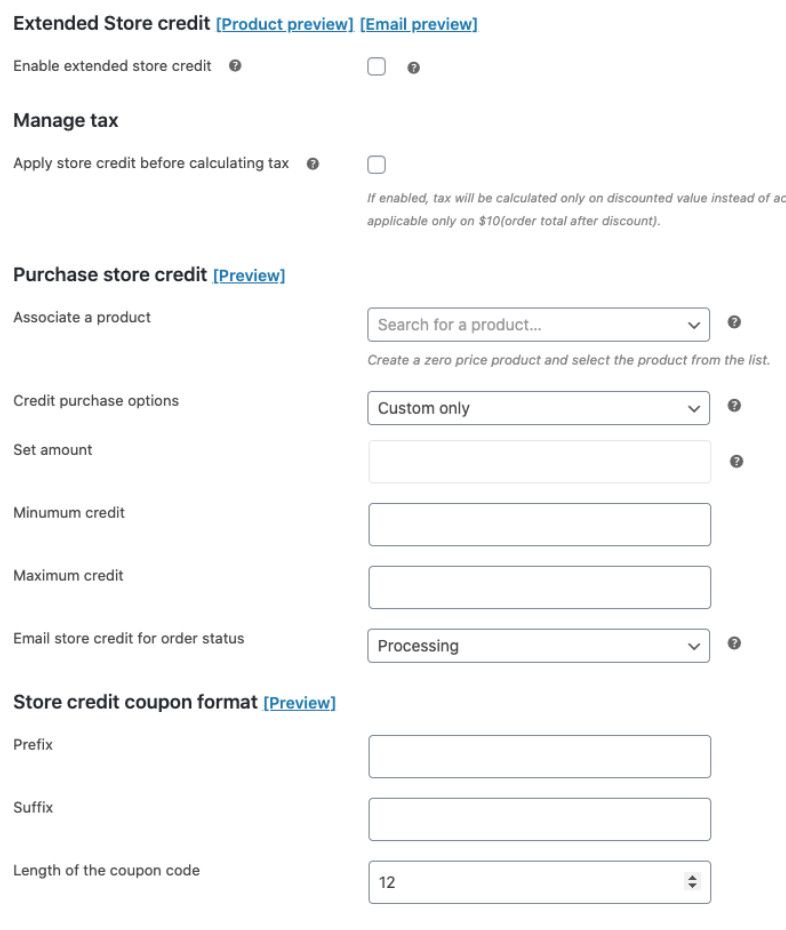Focus the Minumum credit input field
Viewport: 786px width, 930px height.
point(539,525)
